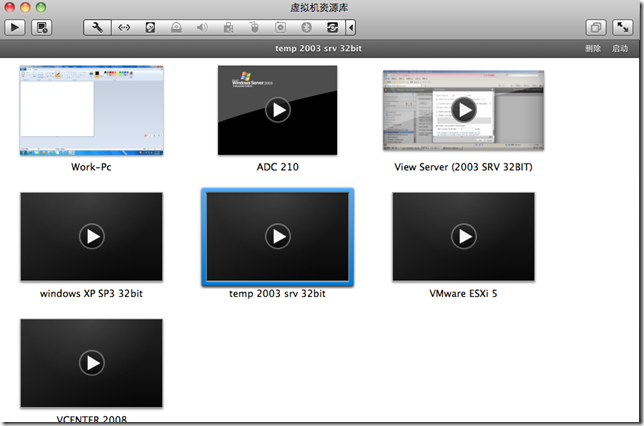Close the window with the red button
This screenshot has width=644, height=426.
(x=9, y=7)
